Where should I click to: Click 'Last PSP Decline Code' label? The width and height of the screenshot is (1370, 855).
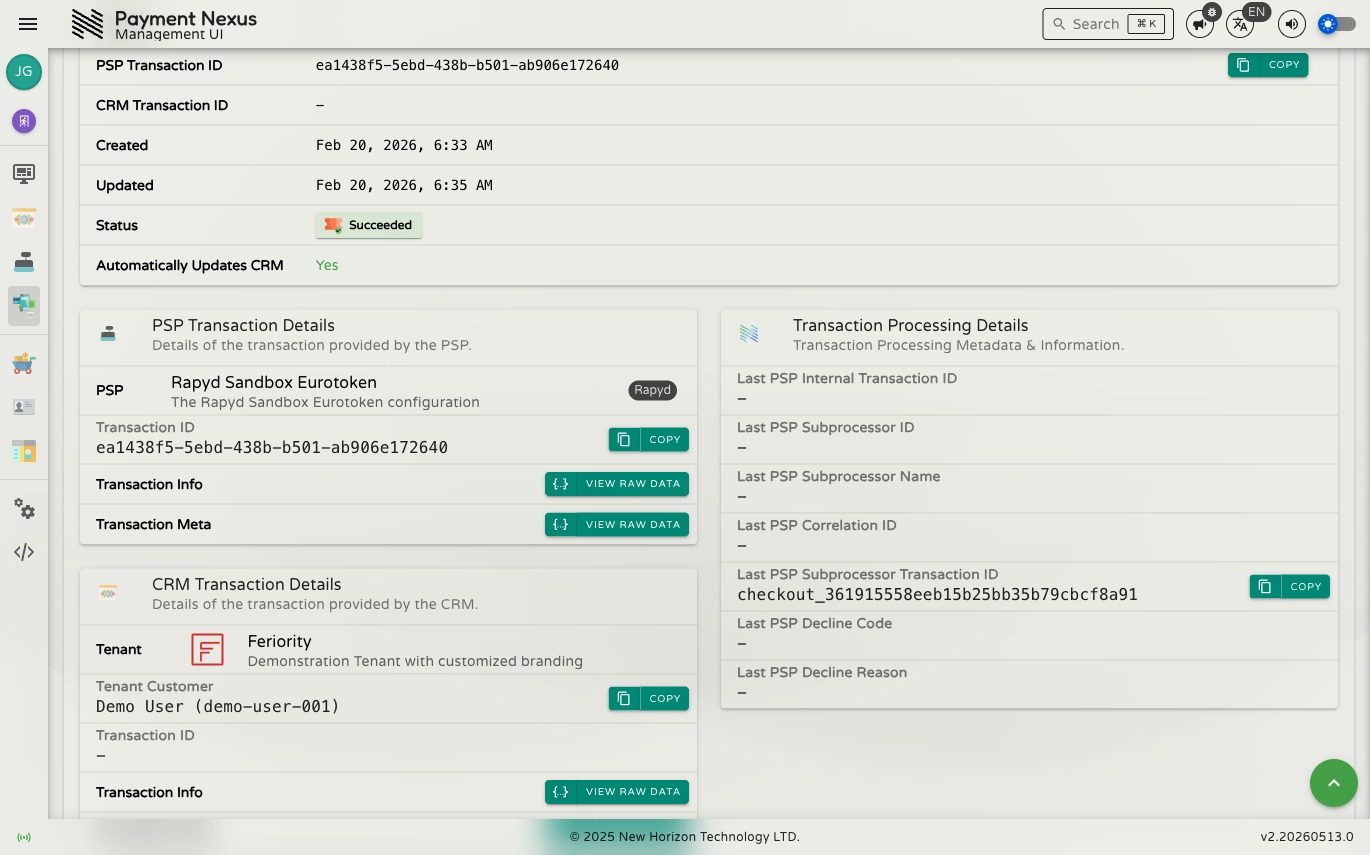(814, 623)
